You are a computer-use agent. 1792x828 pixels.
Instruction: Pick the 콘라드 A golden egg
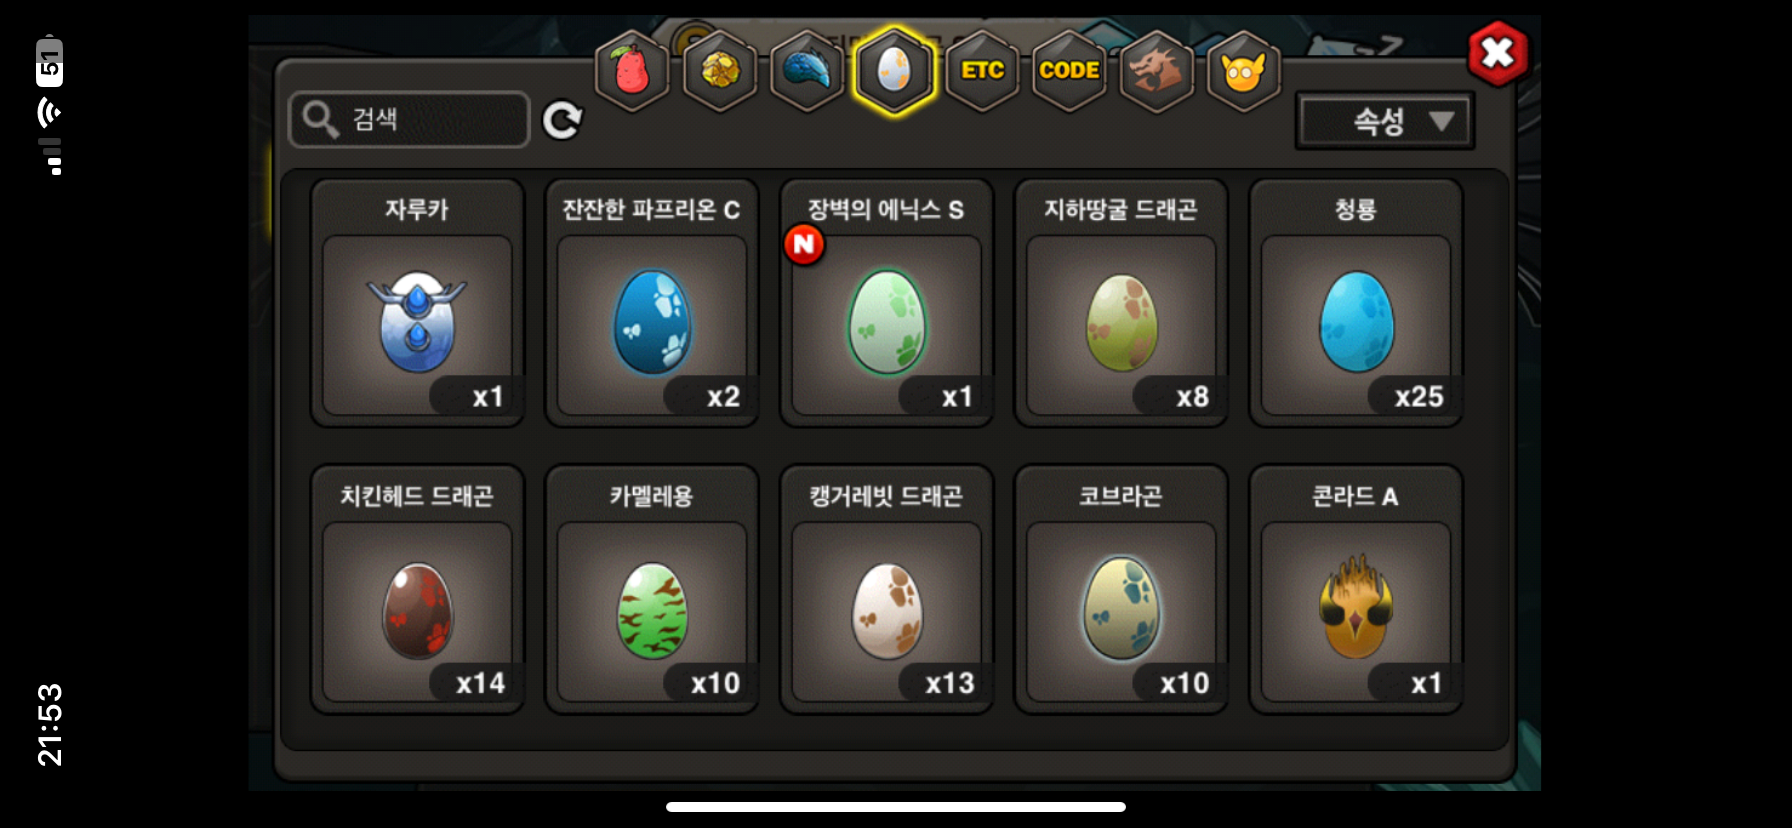pos(1356,590)
